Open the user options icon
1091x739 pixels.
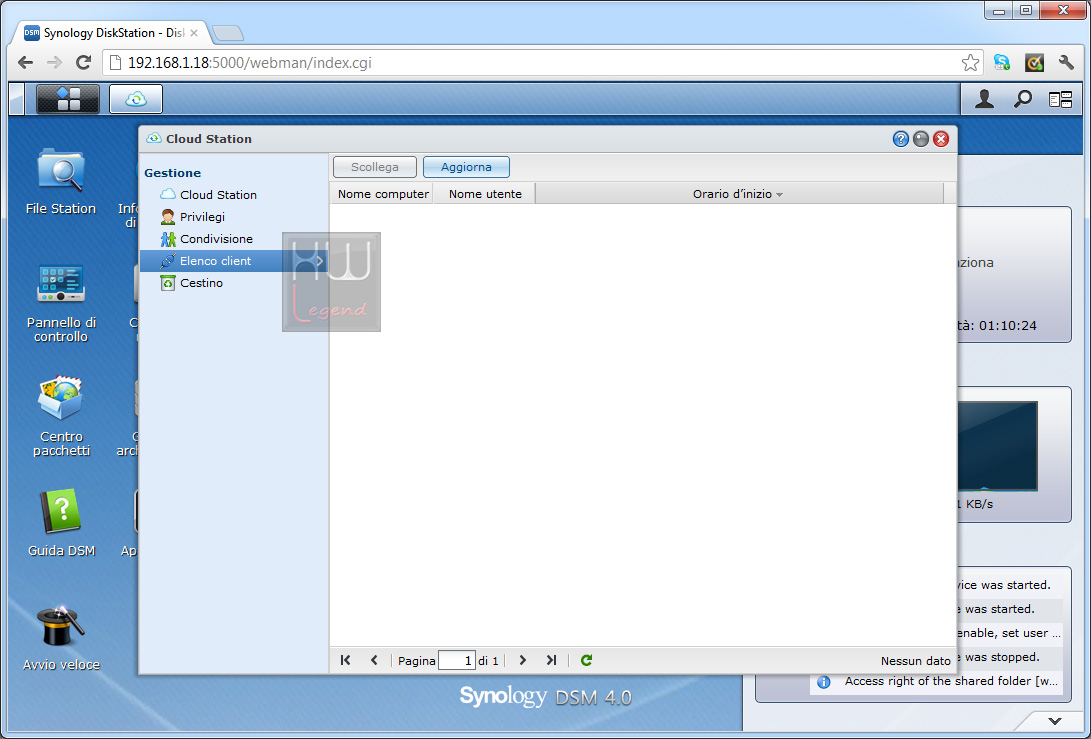point(984,100)
